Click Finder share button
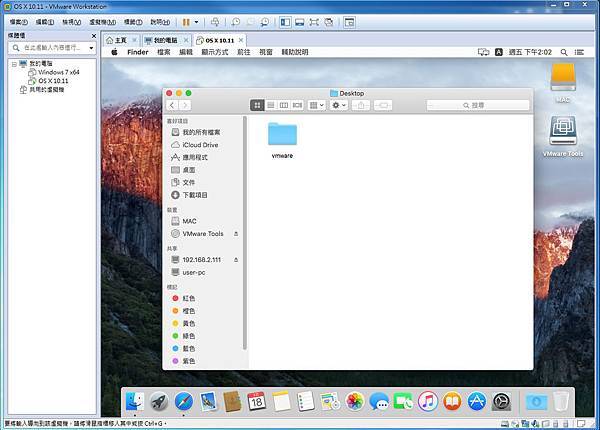This screenshot has width=600, height=430. click(361, 105)
